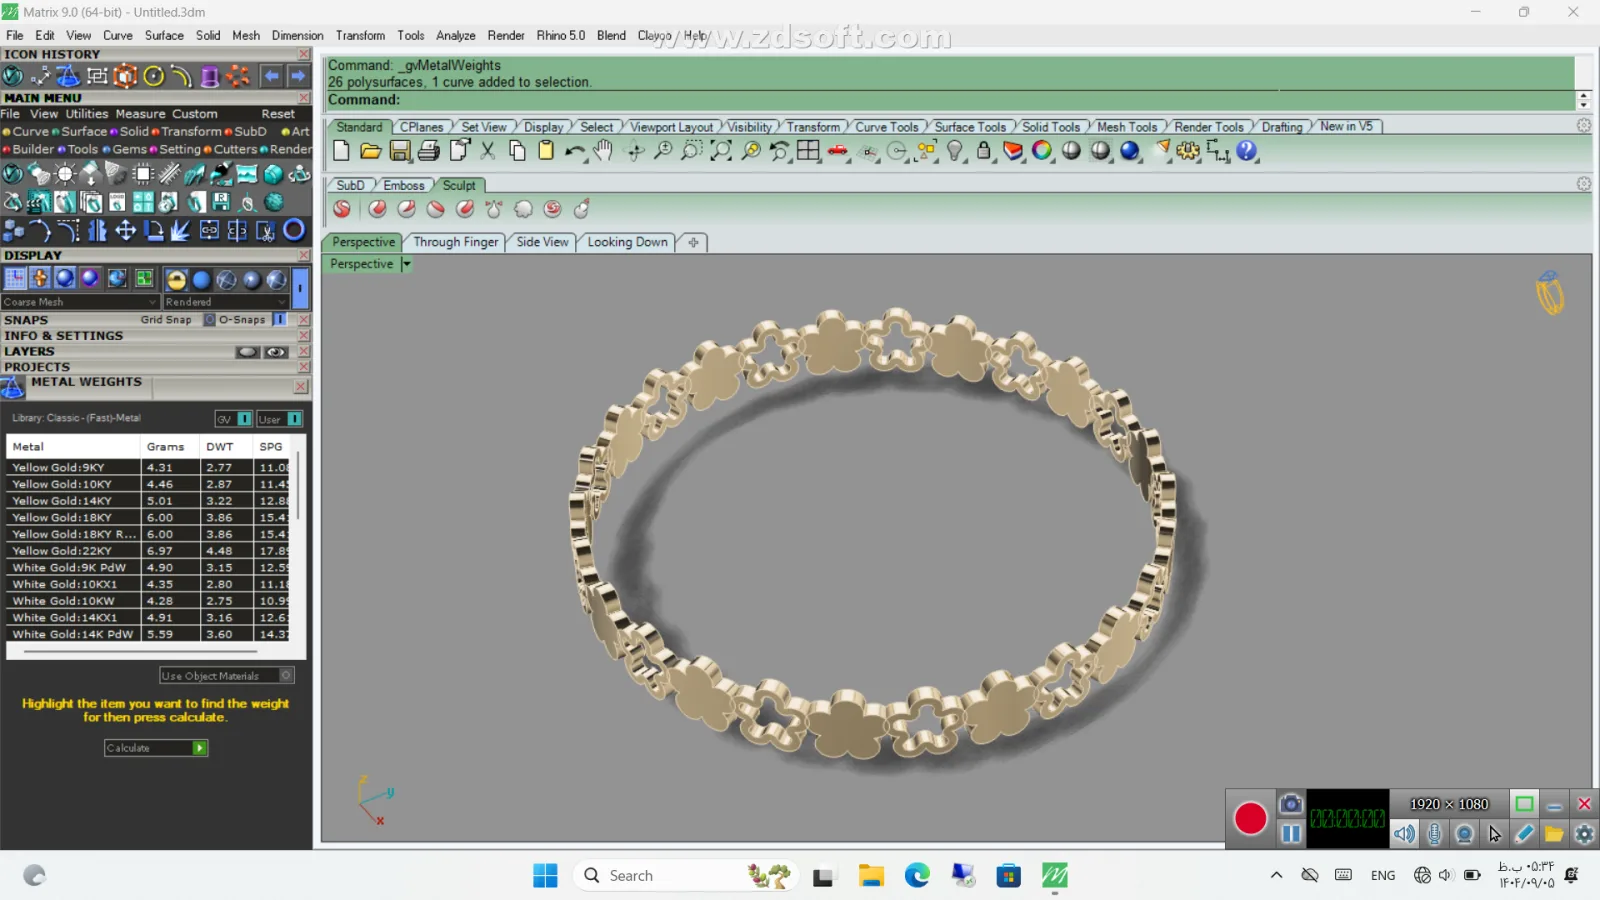Click the blue ring torus icon
Image resolution: width=1600 pixels, height=900 pixels.
294,230
